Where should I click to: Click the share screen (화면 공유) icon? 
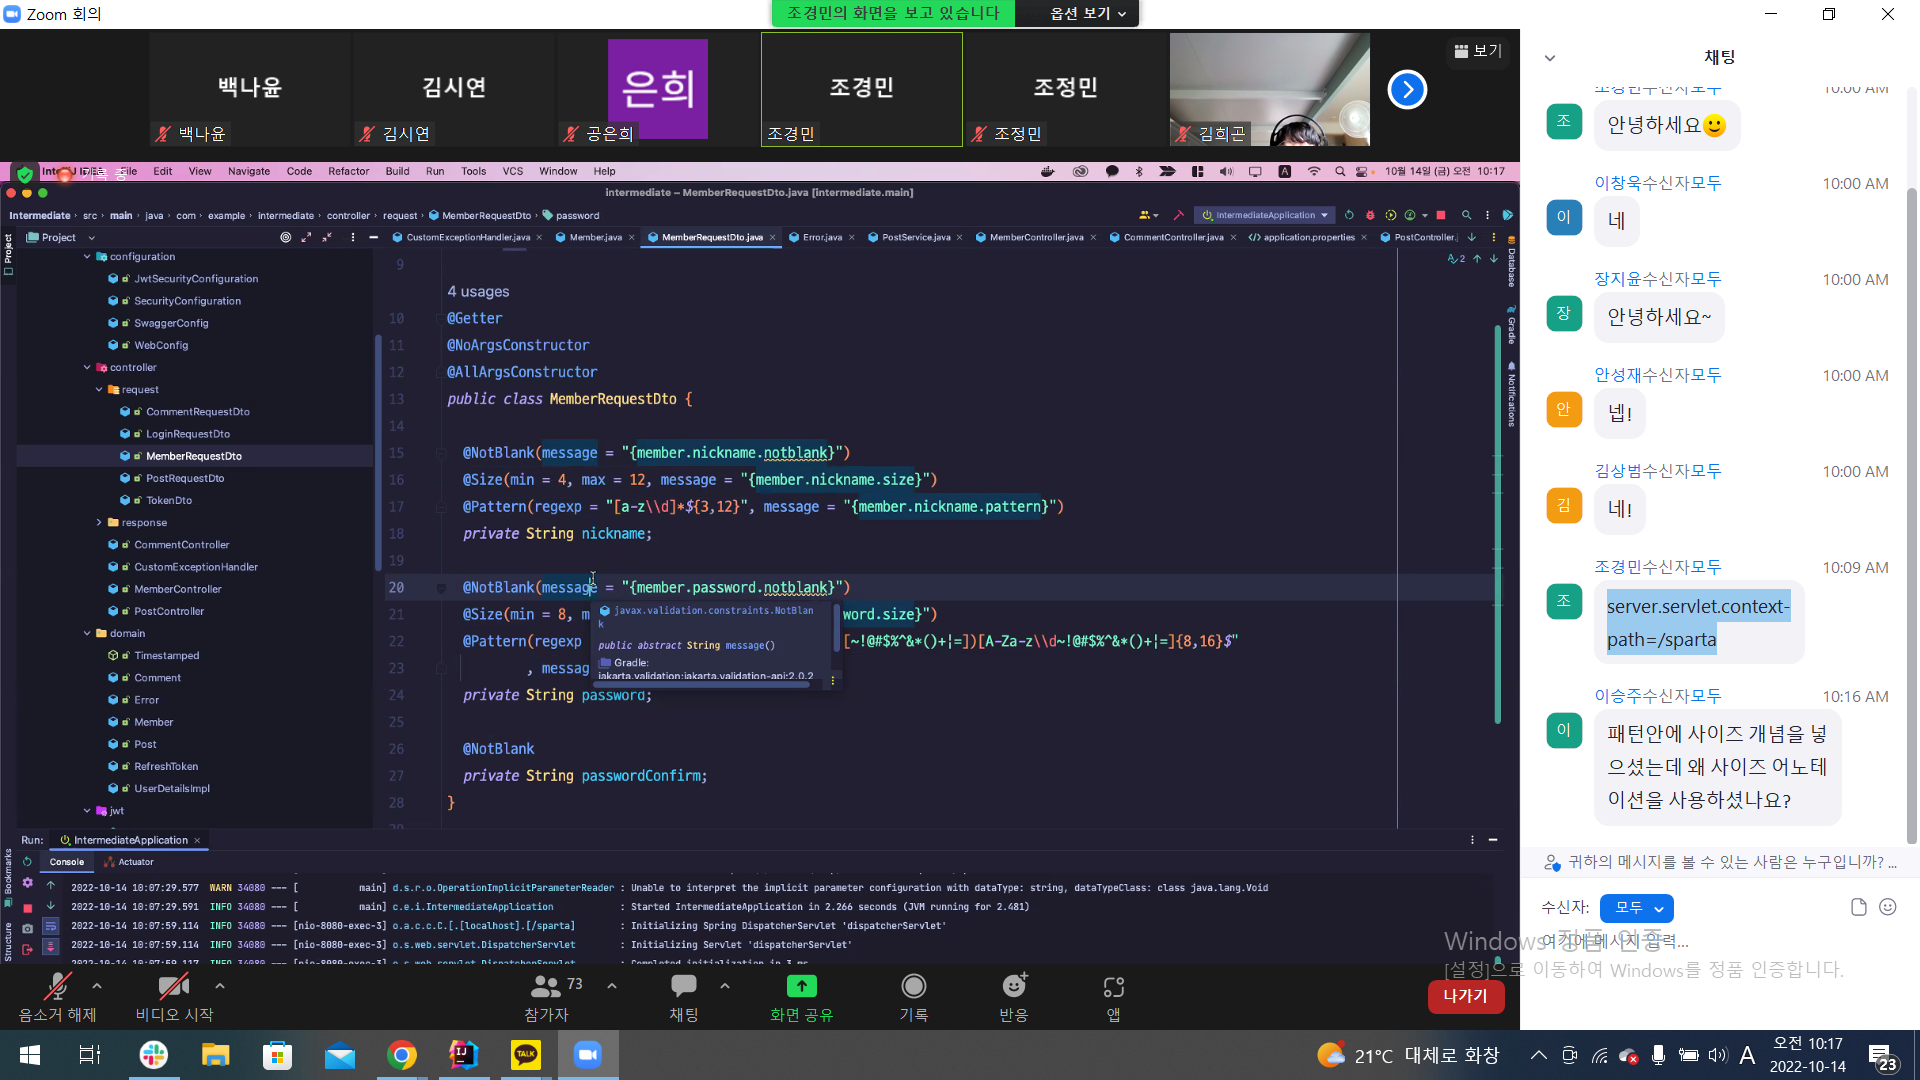pyautogui.click(x=801, y=988)
